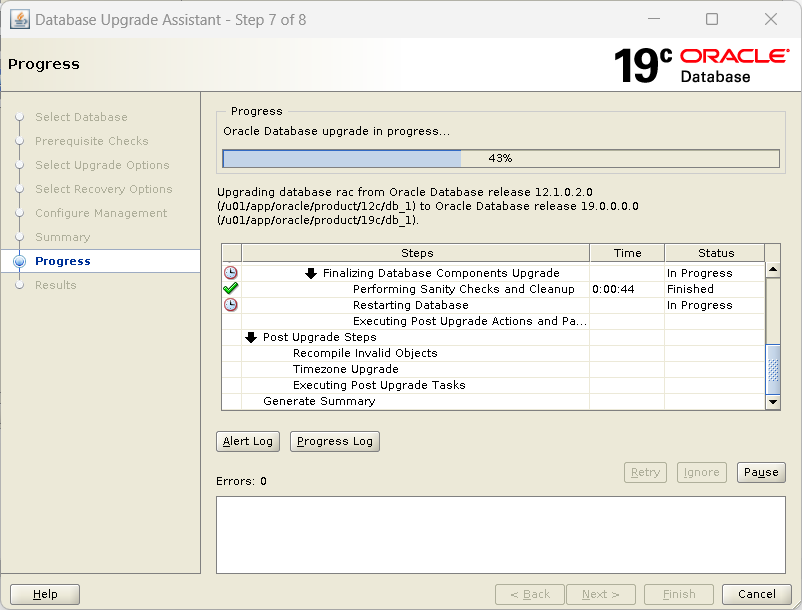Collapse the Post Upgrade Steps arrow

pos(251,337)
